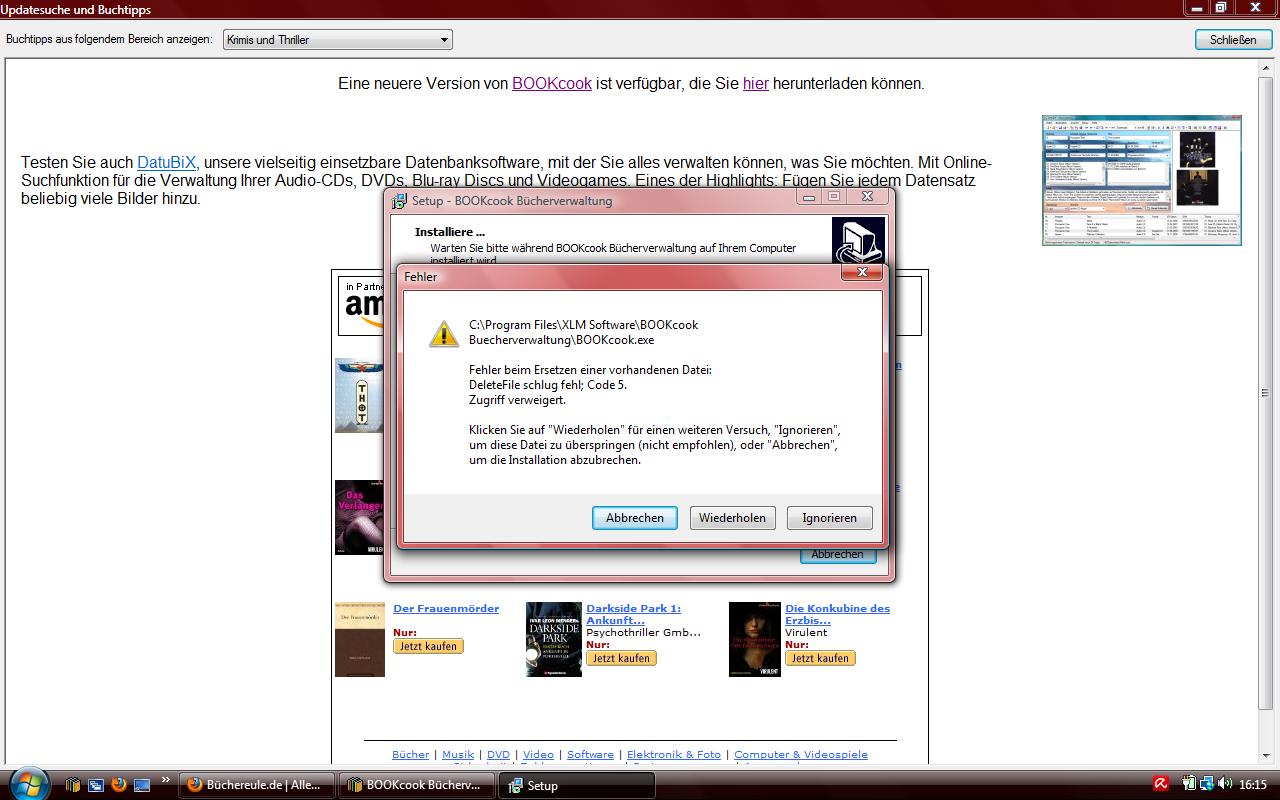The width and height of the screenshot is (1280, 800).
Task: Launch Firefox from the quick launch bar
Action: pos(119,785)
